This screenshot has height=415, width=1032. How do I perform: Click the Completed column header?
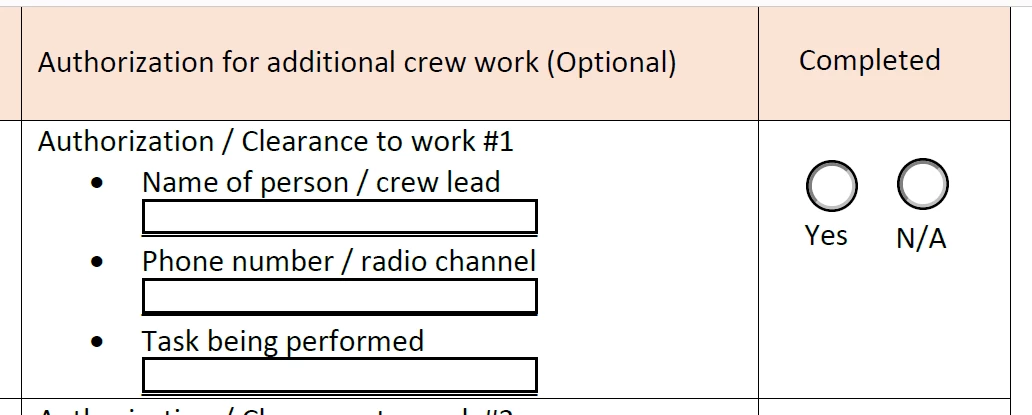(869, 61)
